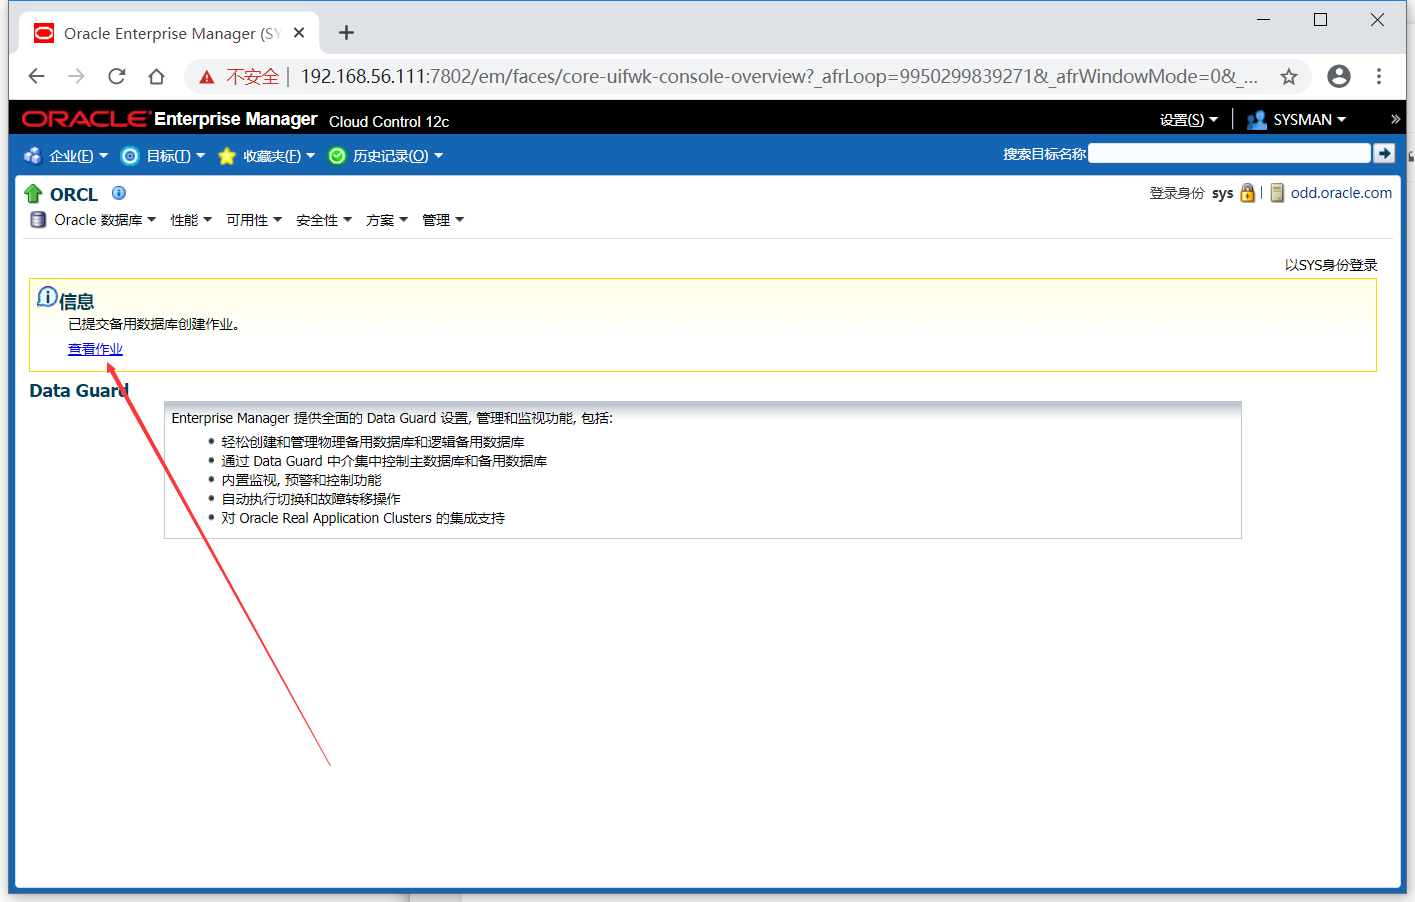The height and width of the screenshot is (902, 1415).
Task: Go to browser home page icon
Action: (156, 76)
